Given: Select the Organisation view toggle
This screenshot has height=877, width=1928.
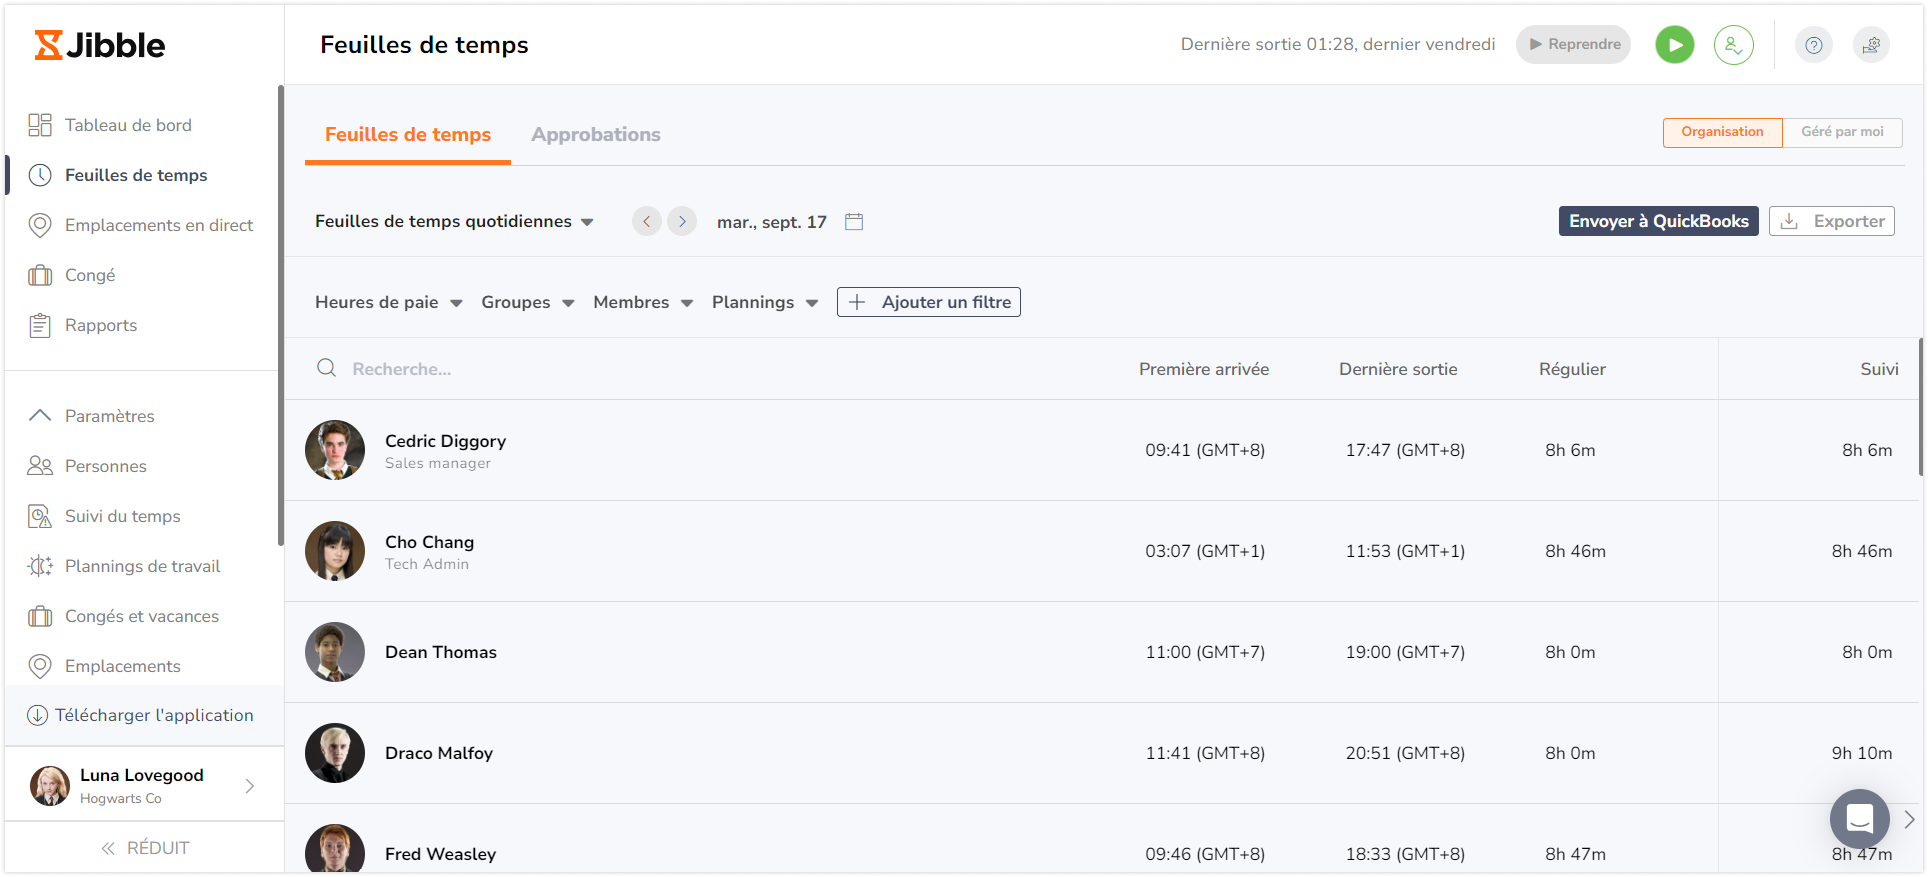Looking at the screenshot, I should tap(1722, 132).
